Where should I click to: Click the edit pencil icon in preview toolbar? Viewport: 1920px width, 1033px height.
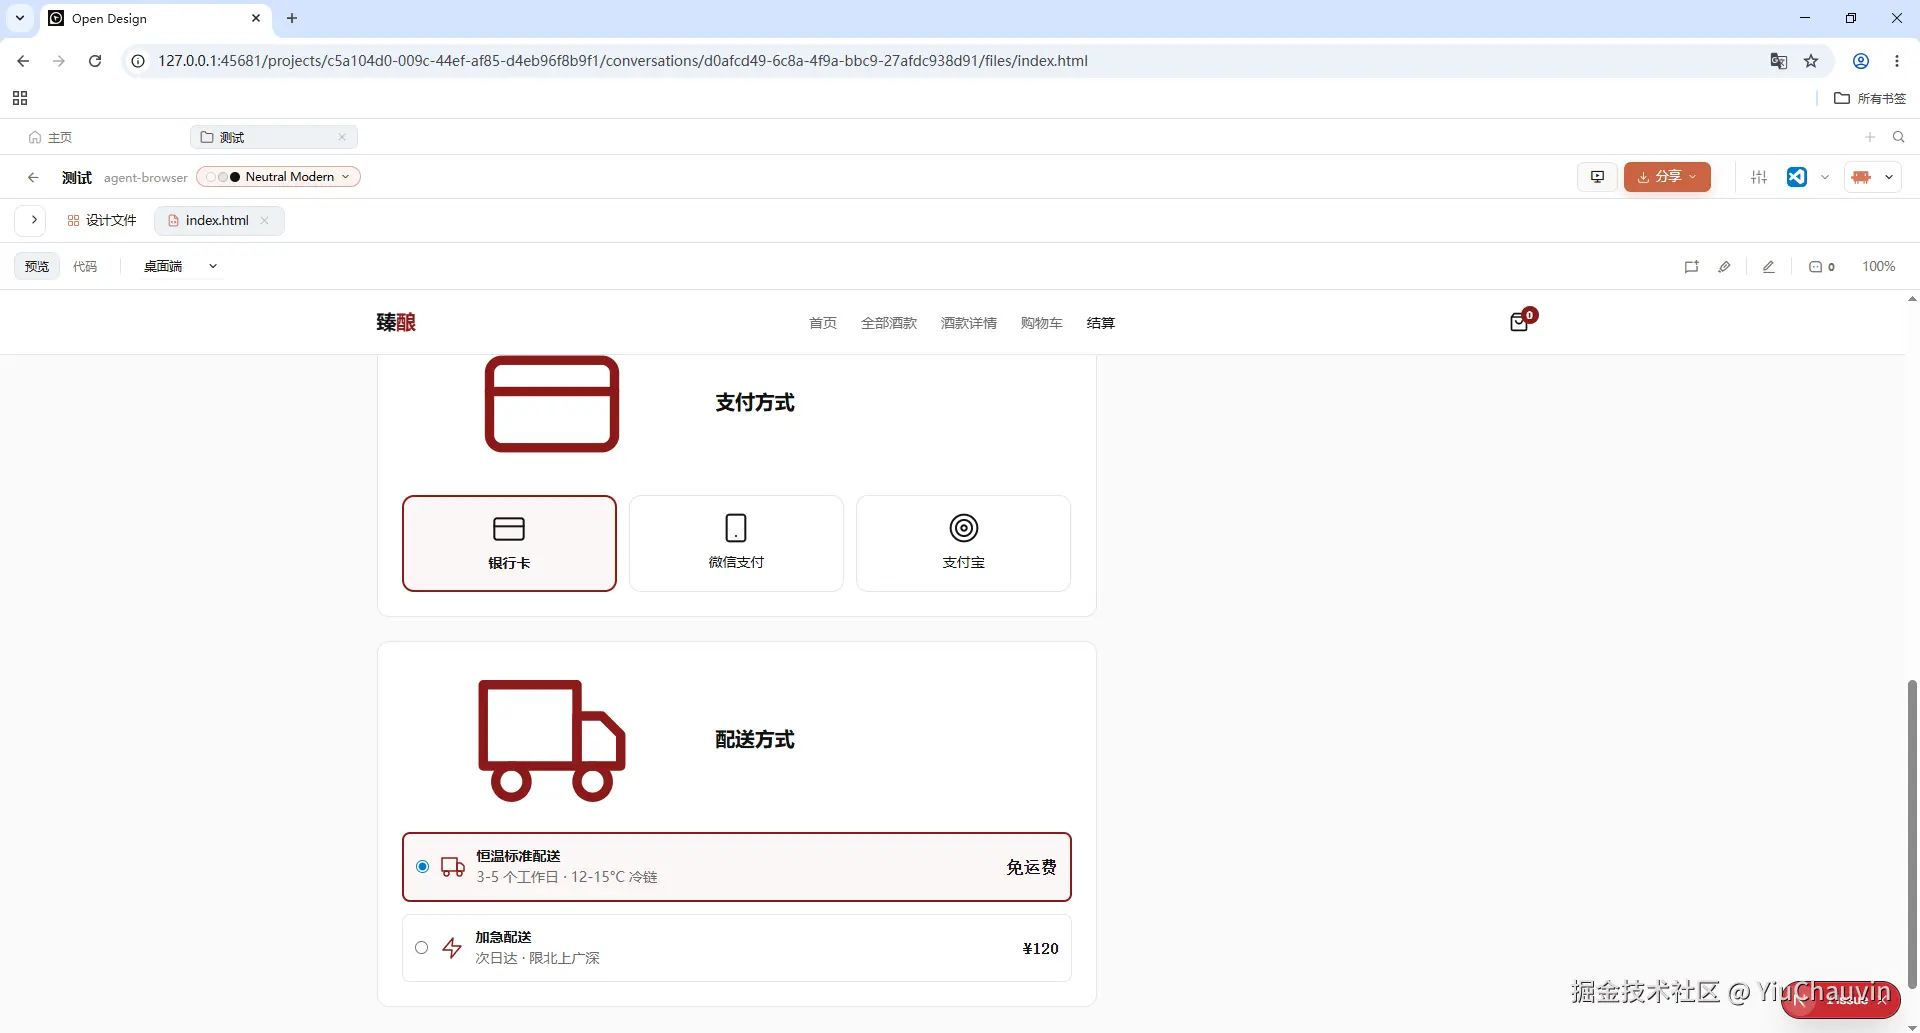click(x=1768, y=267)
